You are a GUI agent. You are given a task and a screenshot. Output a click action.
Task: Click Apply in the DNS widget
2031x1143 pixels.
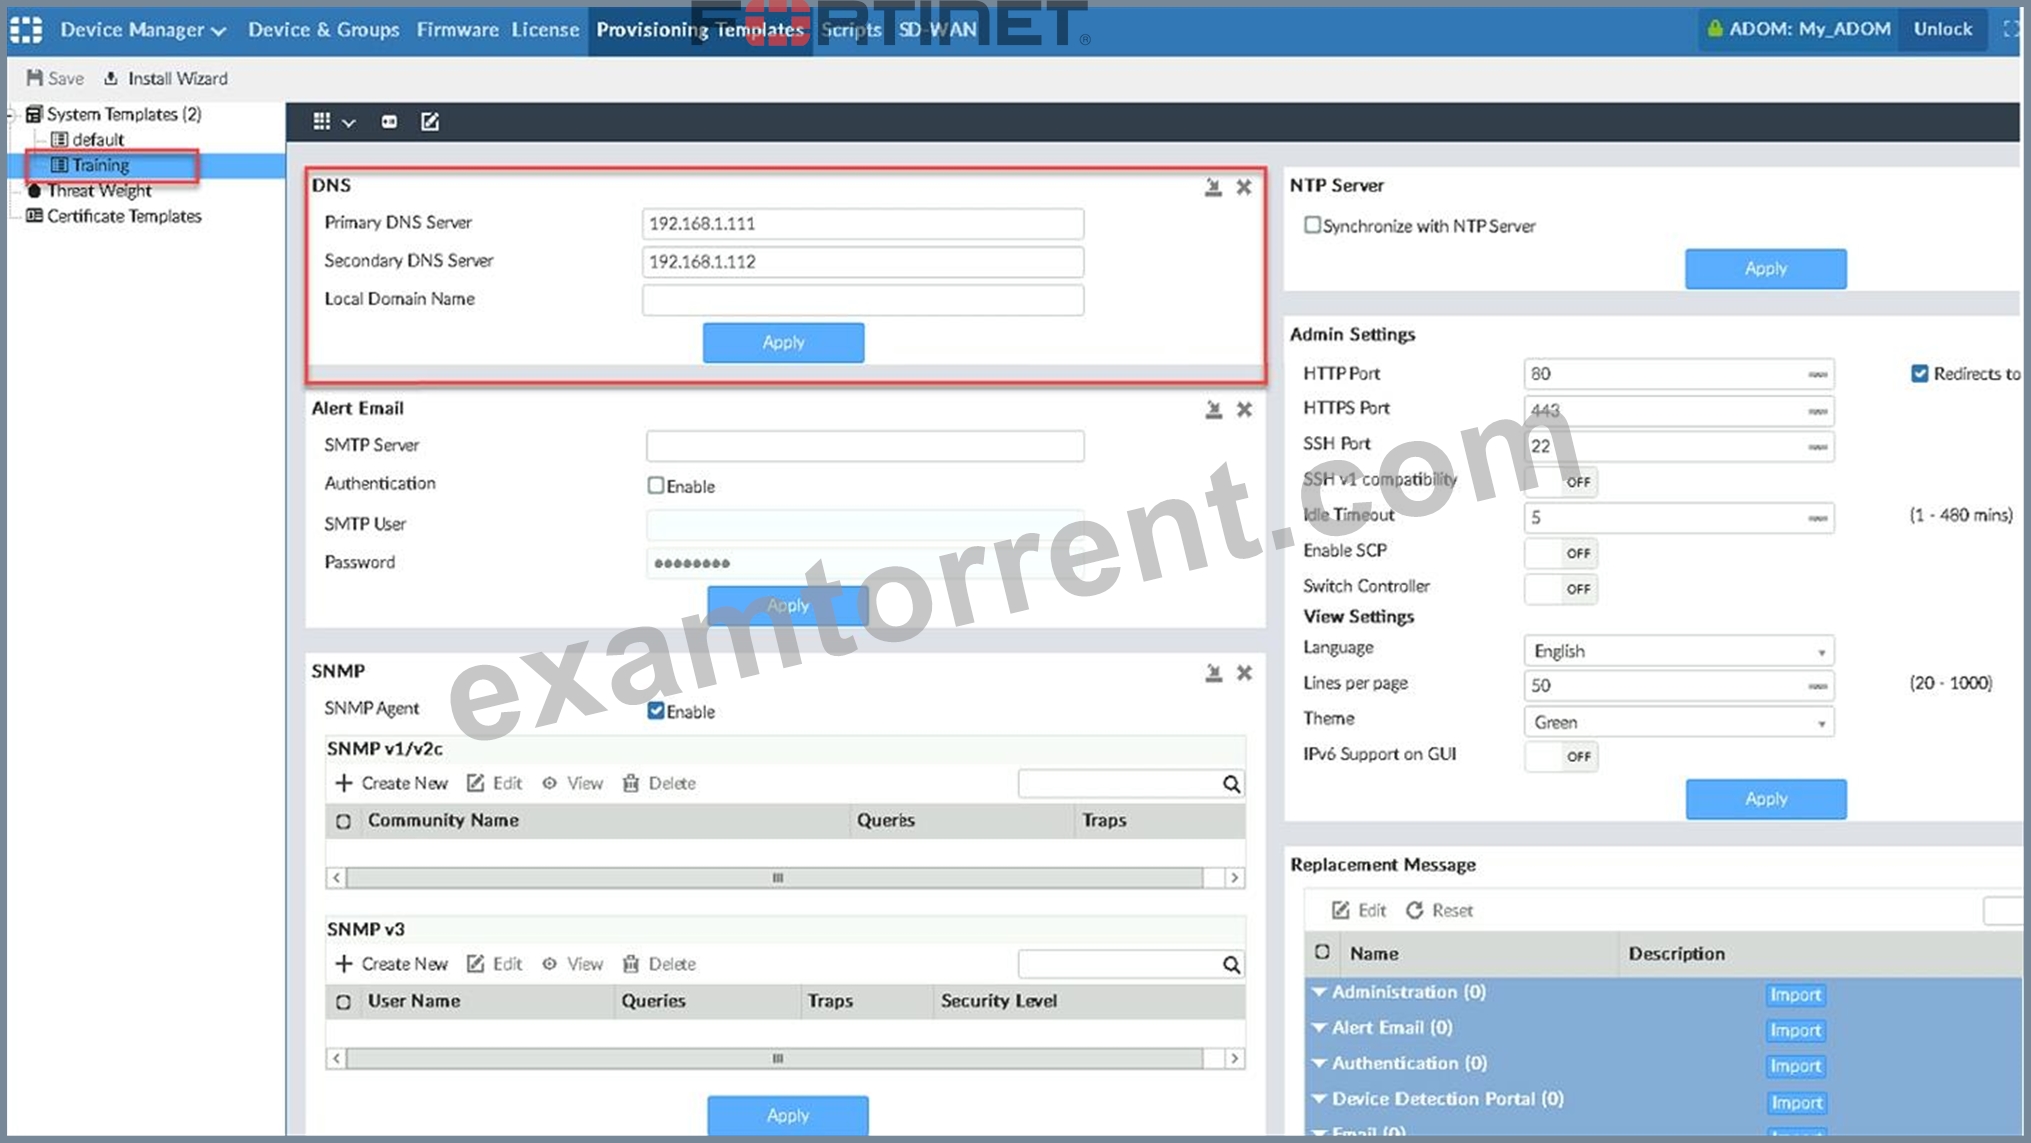coord(783,343)
